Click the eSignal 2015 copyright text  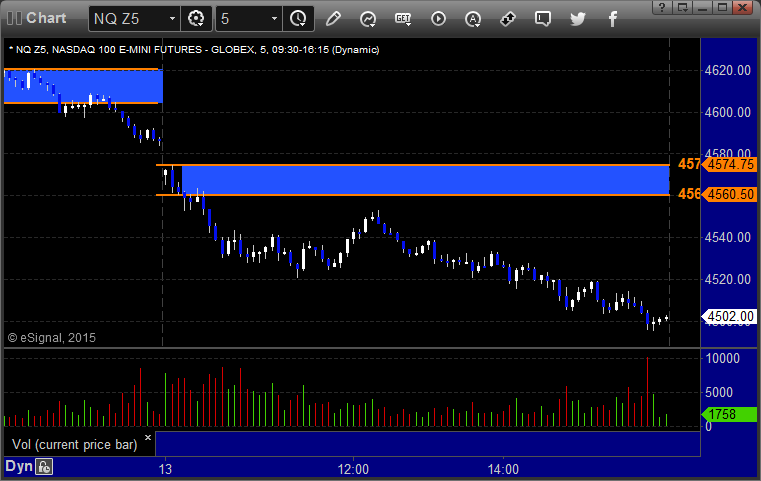click(51, 337)
